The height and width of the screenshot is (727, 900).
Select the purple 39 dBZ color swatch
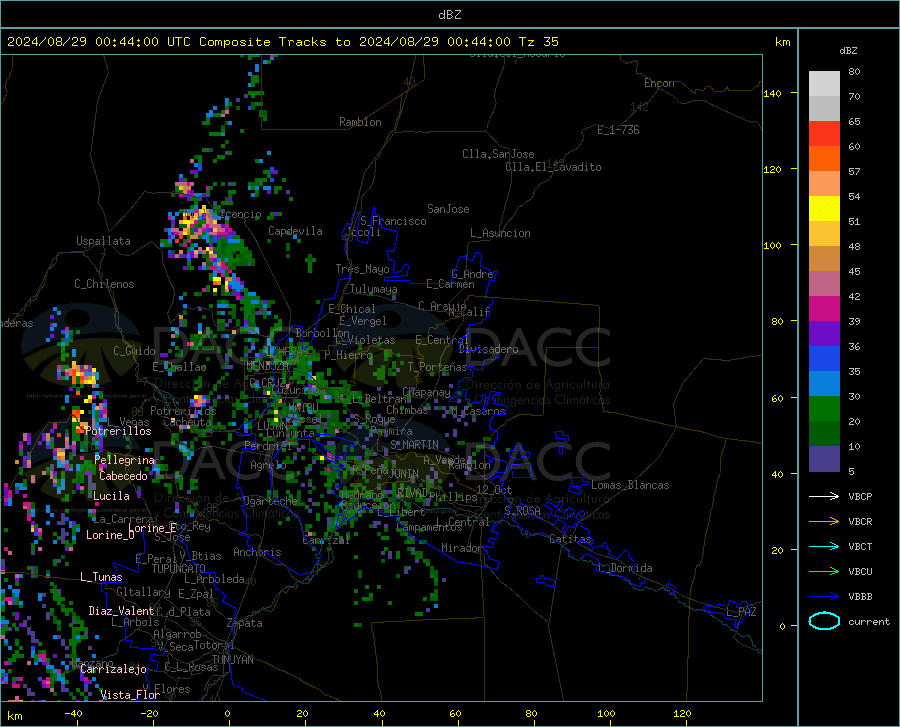tap(824, 334)
